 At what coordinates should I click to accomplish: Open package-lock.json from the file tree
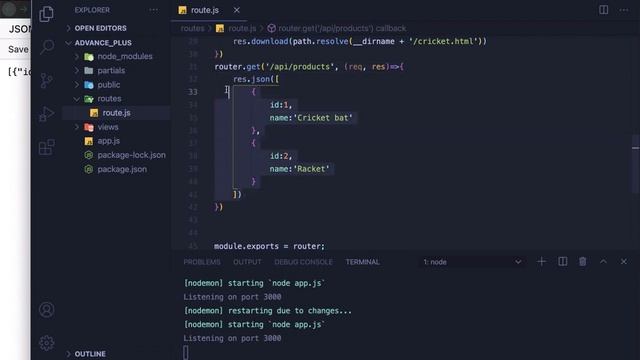(131, 155)
